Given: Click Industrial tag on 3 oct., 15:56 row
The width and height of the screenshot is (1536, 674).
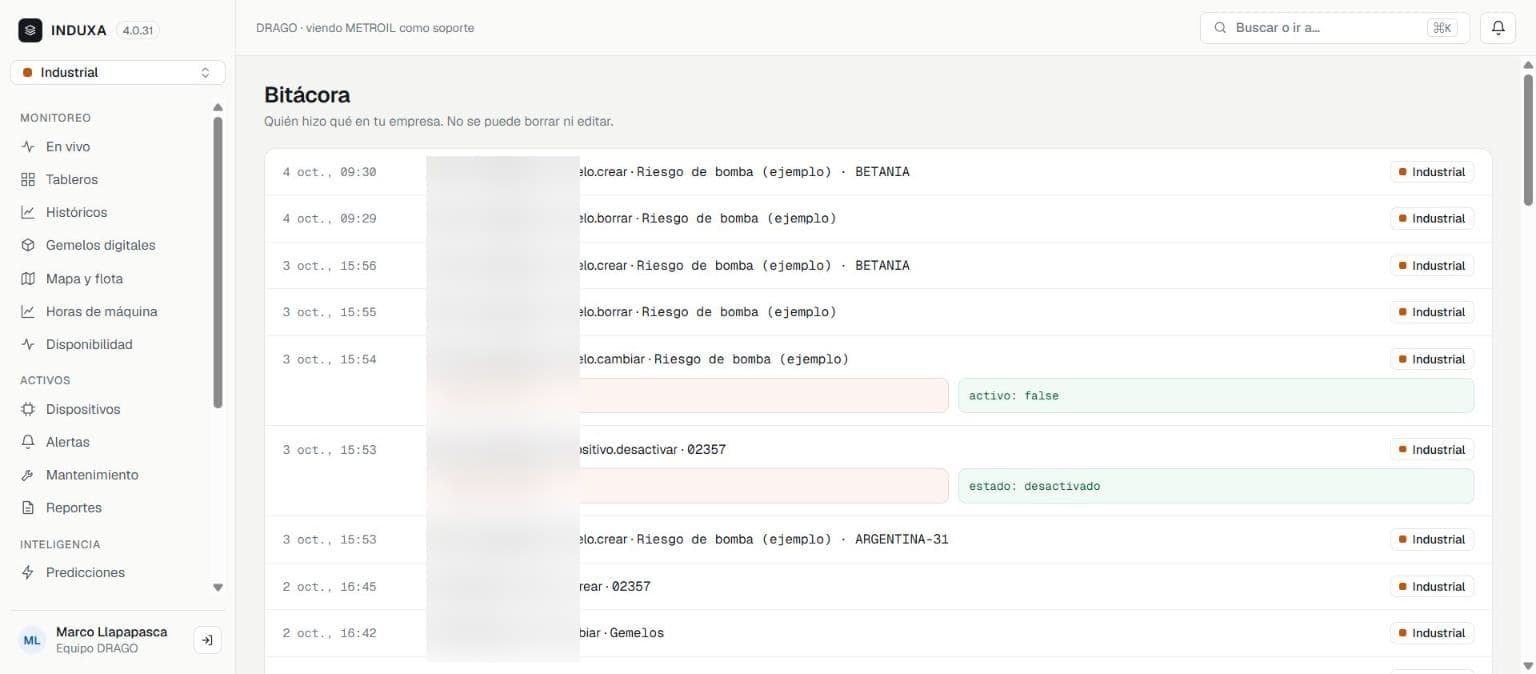Looking at the screenshot, I should (1432, 266).
